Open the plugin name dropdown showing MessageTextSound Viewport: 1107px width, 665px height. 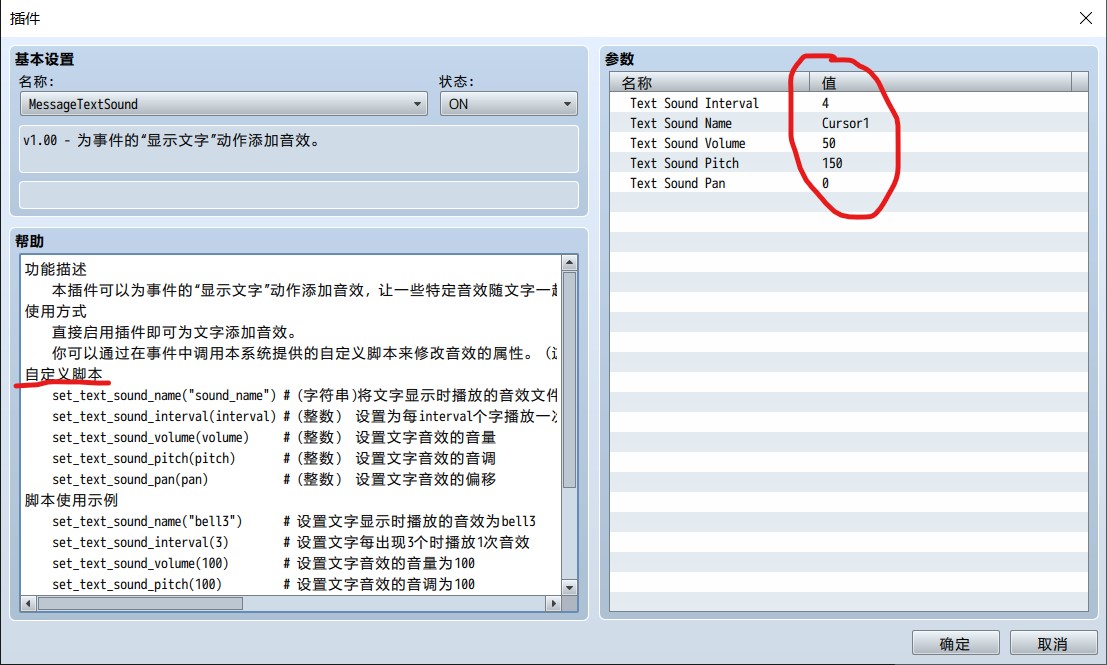click(x=224, y=104)
